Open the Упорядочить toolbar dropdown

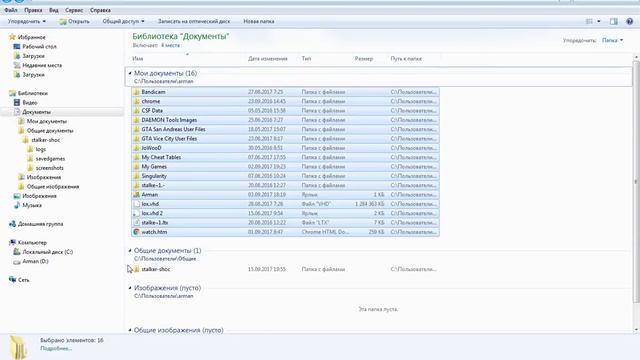(x=27, y=21)
